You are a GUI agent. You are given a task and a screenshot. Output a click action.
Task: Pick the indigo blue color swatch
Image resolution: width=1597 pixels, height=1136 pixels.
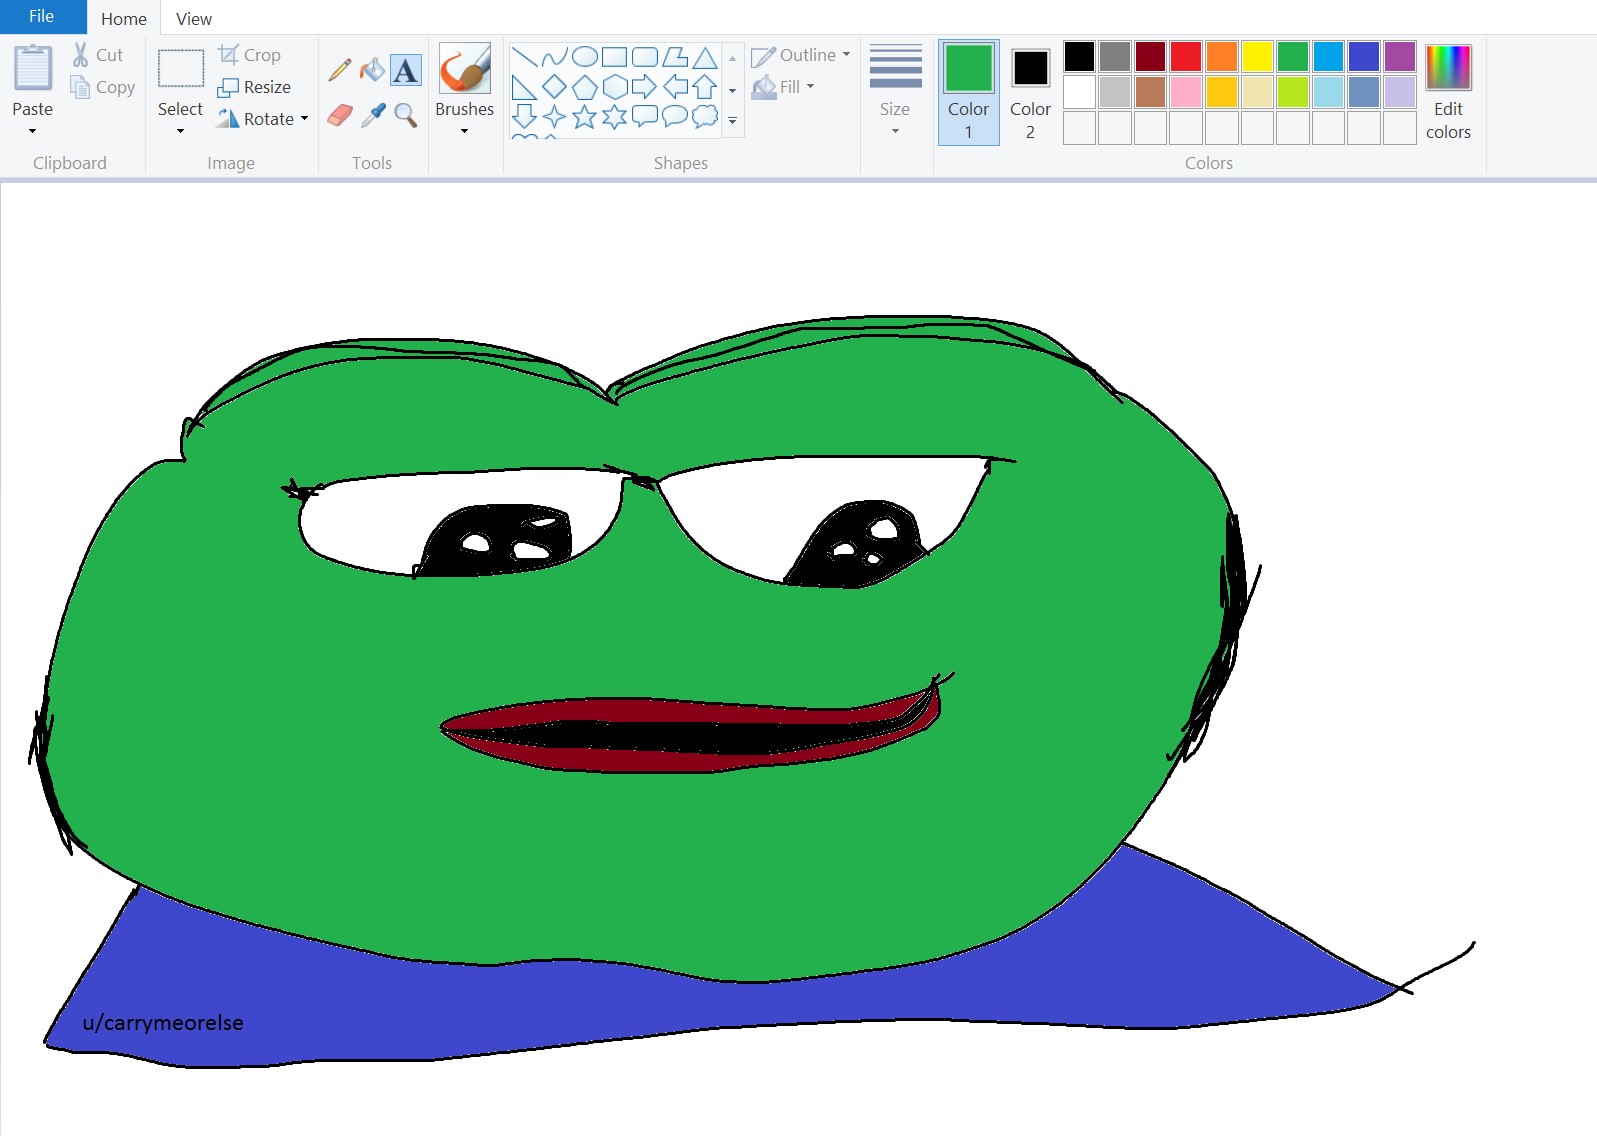1364,56
